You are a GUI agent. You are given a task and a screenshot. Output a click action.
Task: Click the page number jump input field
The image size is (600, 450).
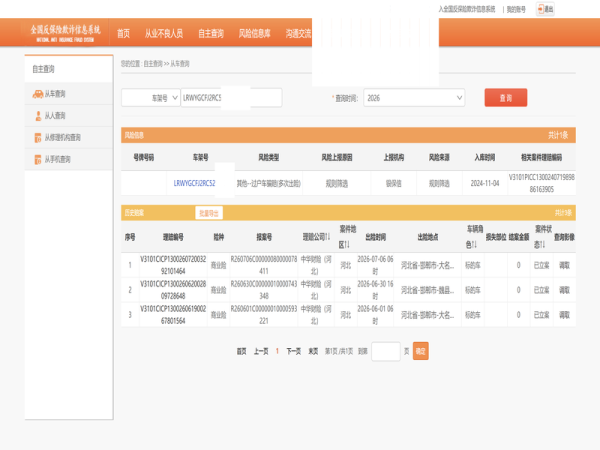click(386, 351)
